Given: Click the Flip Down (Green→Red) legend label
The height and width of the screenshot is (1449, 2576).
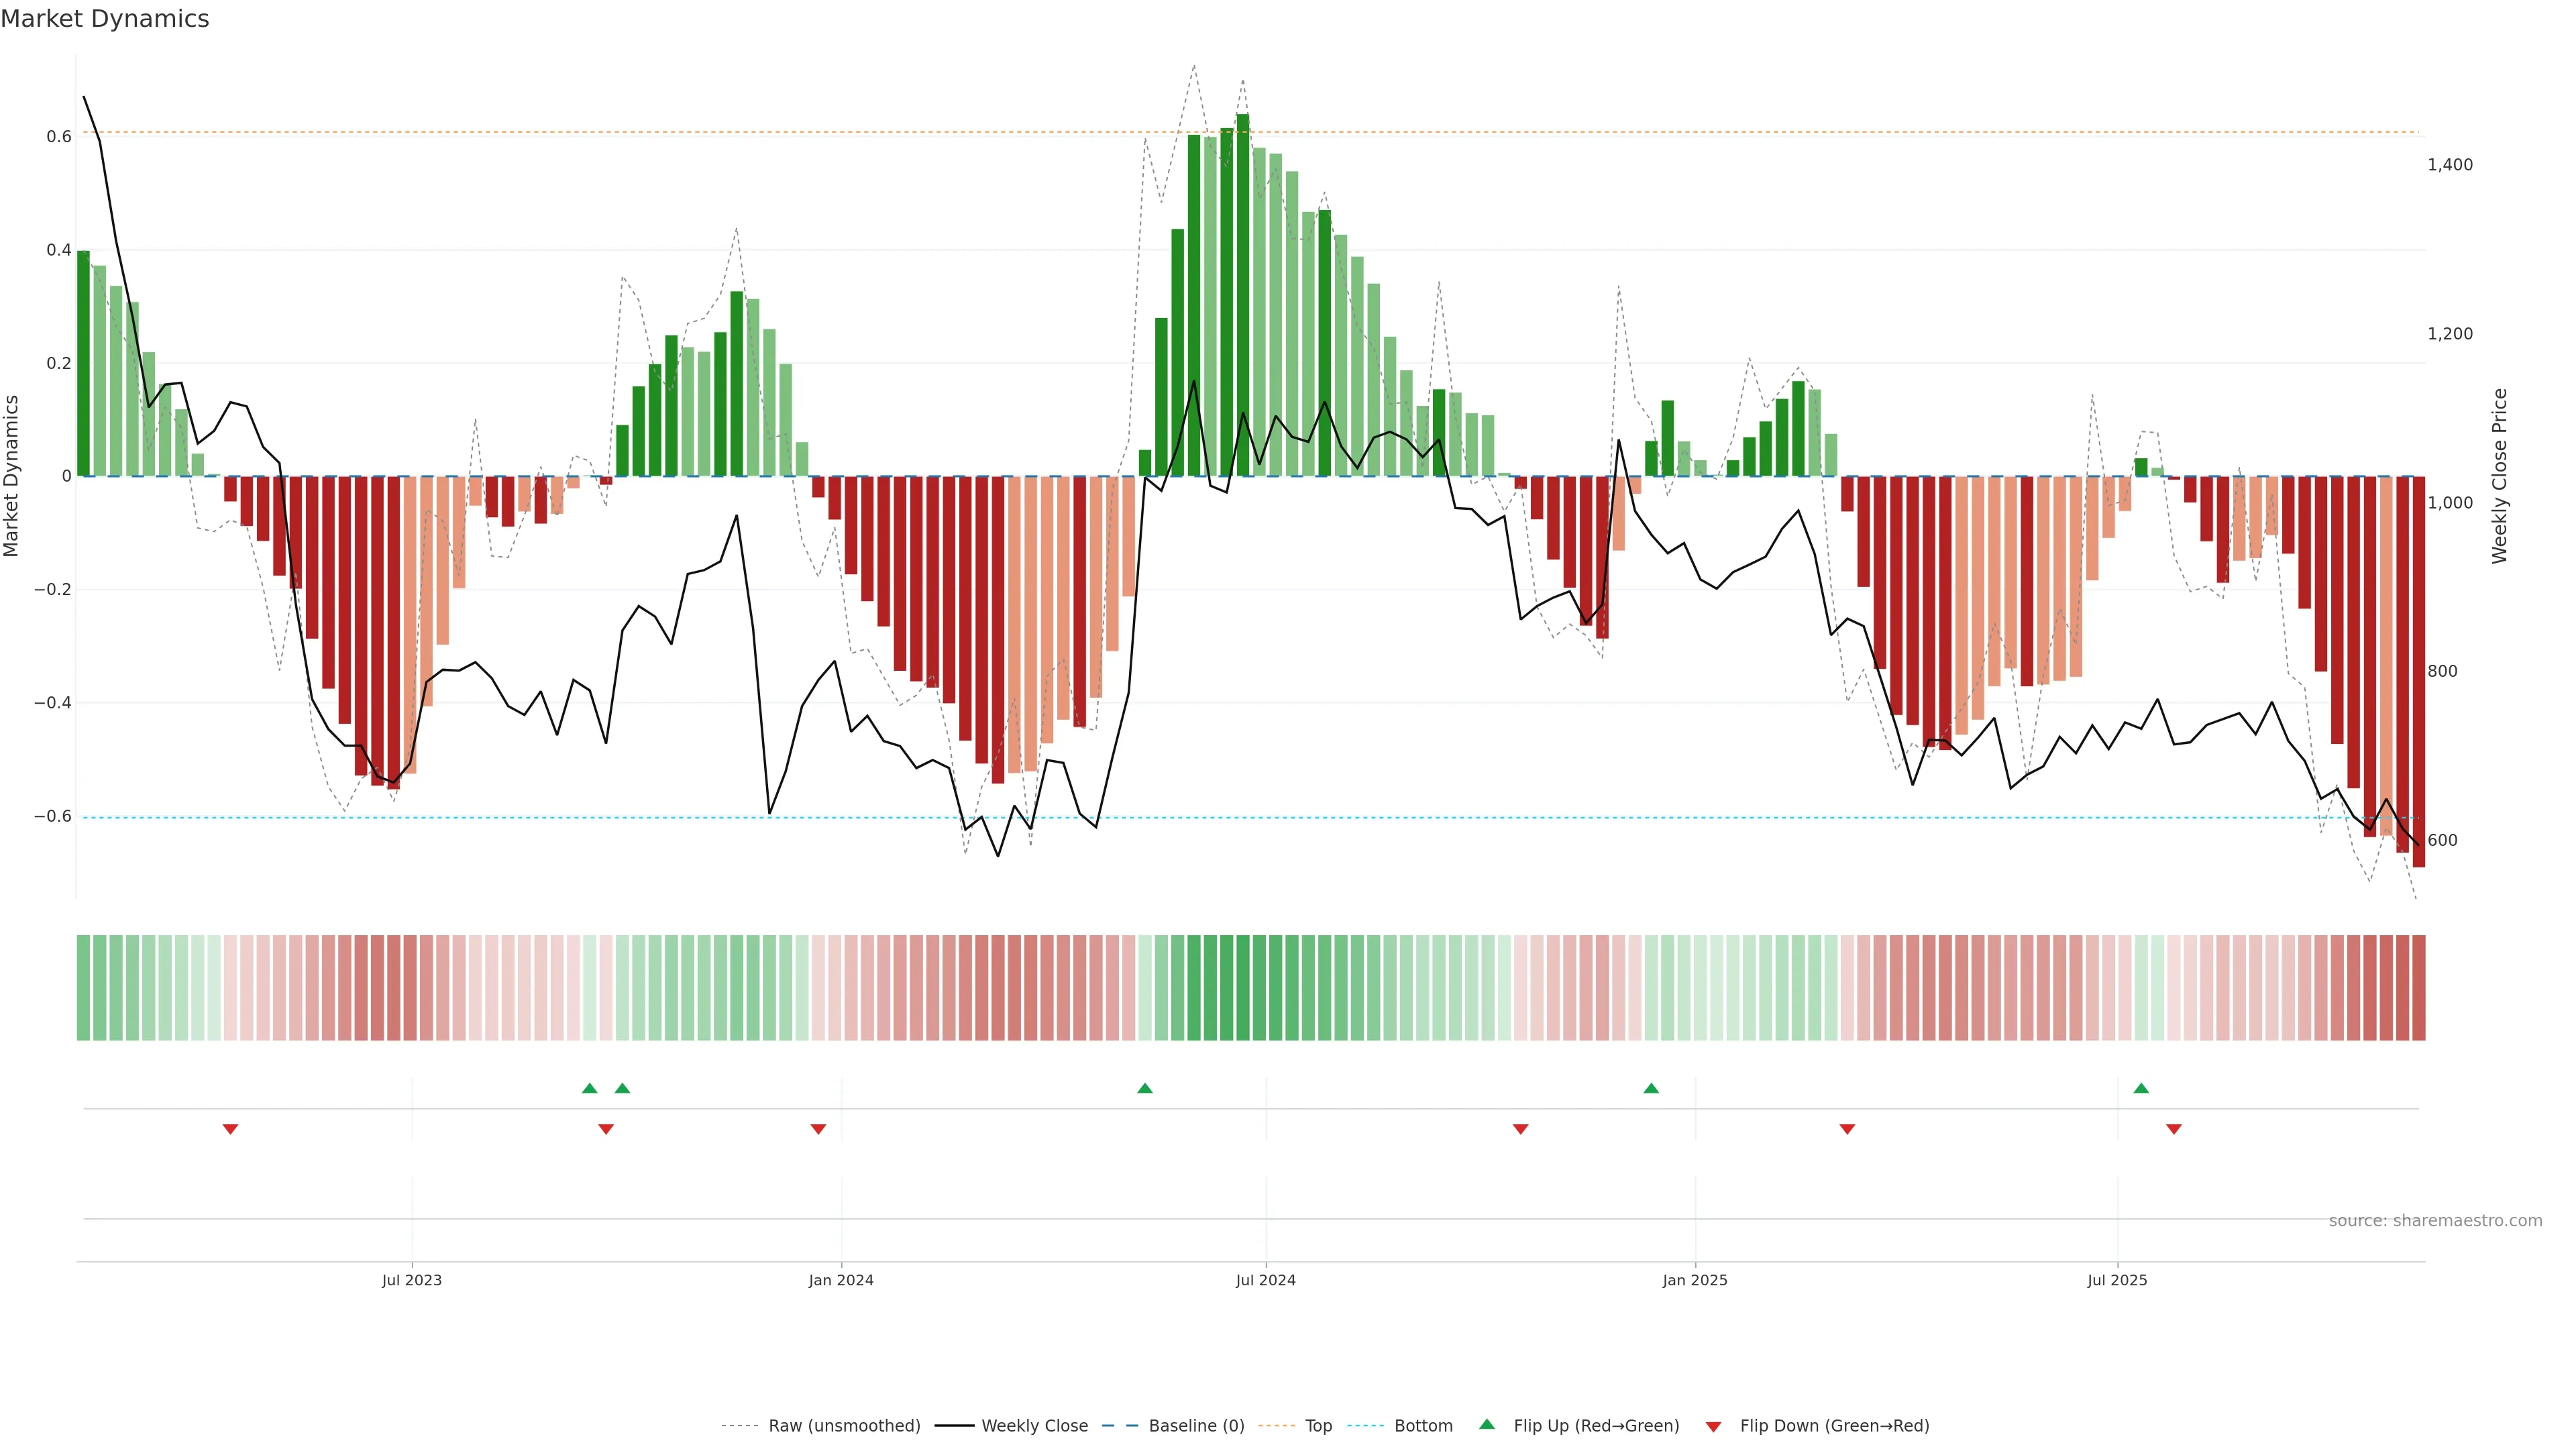Looking at the screenshot, I should click(x=1834, y=1426).
